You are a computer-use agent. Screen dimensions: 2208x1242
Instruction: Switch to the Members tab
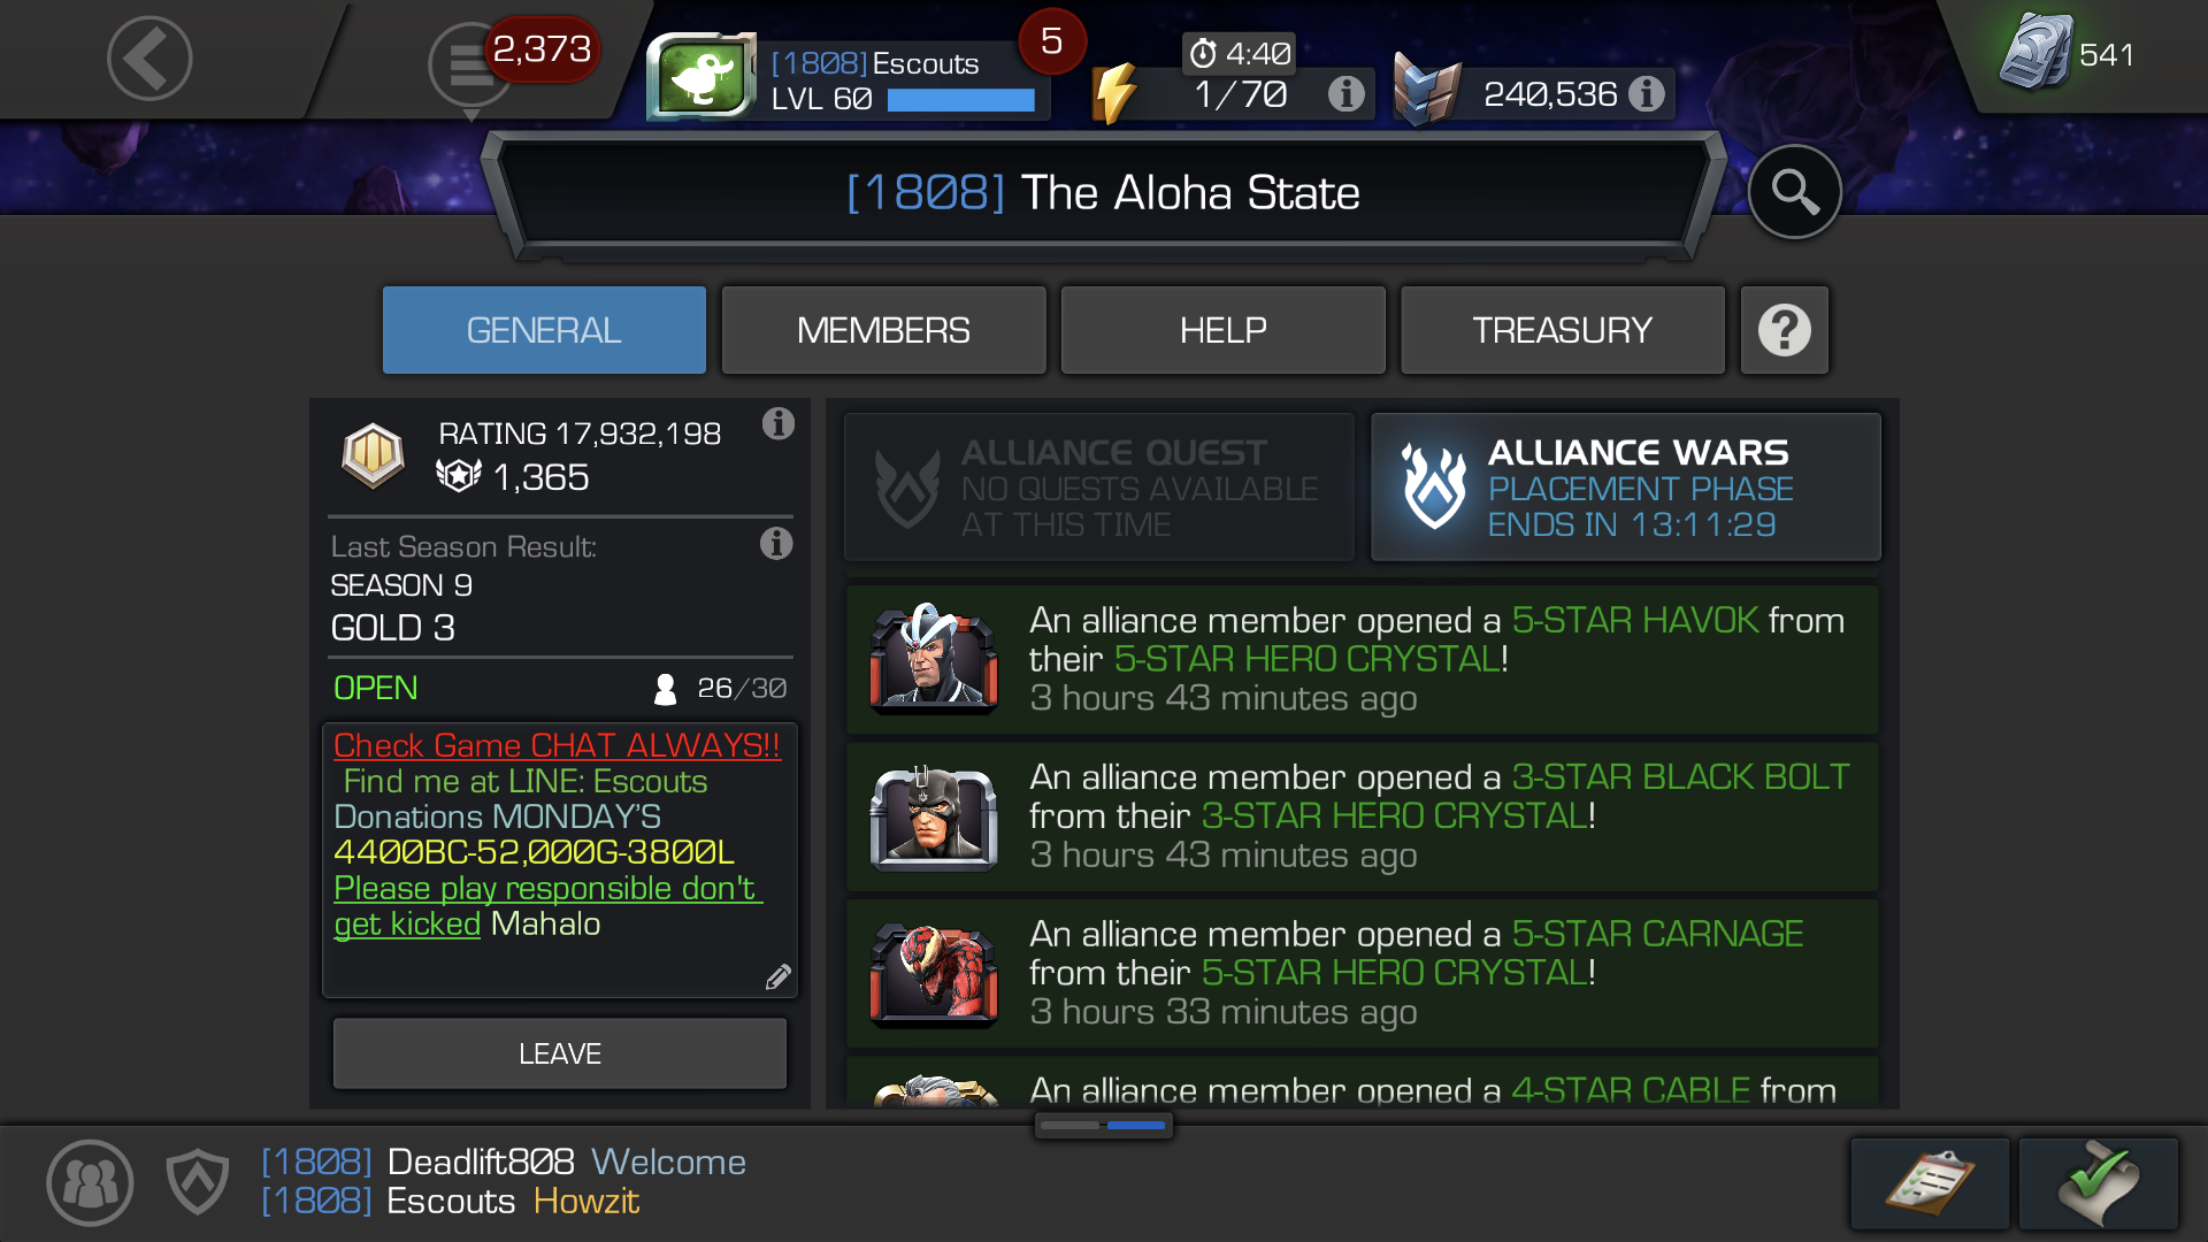click(x=884, y=330)
